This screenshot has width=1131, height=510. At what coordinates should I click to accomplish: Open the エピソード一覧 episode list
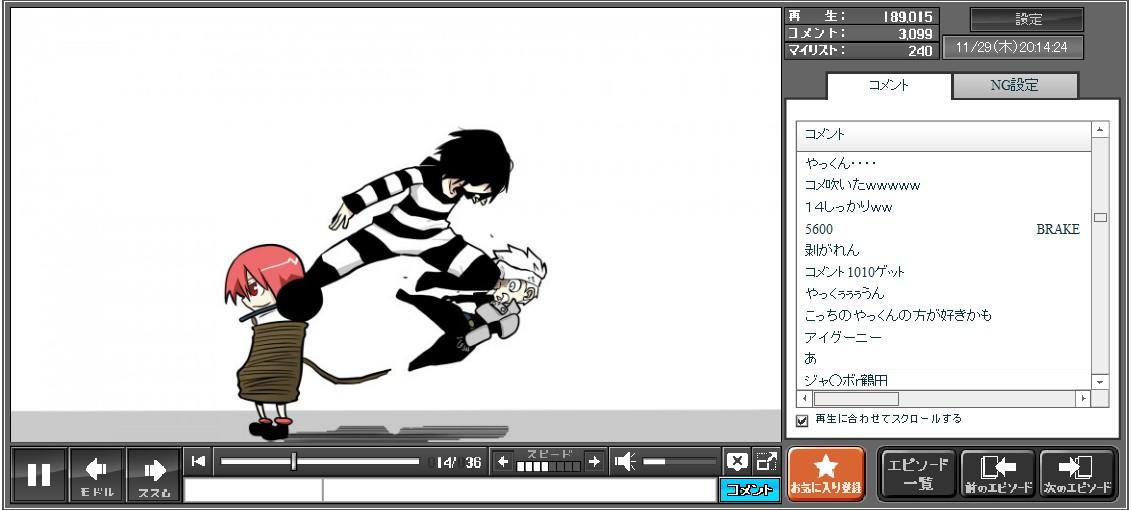[917, 473]
